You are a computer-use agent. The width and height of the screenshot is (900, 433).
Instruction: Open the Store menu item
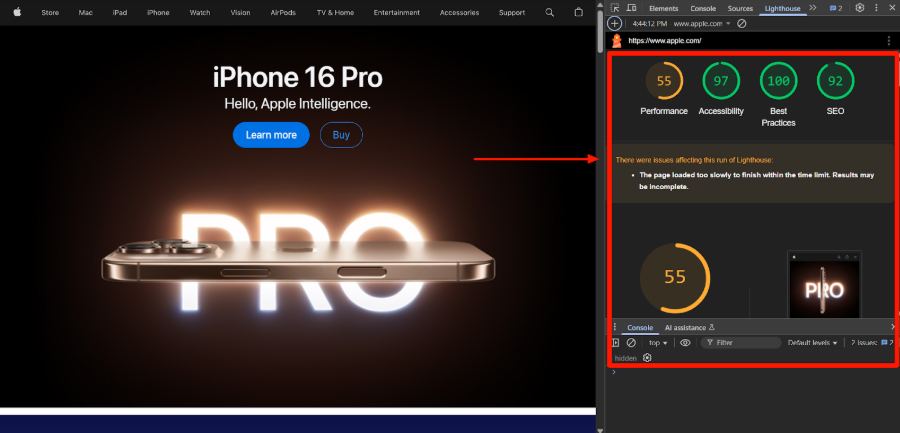click(x=50, y=12)
